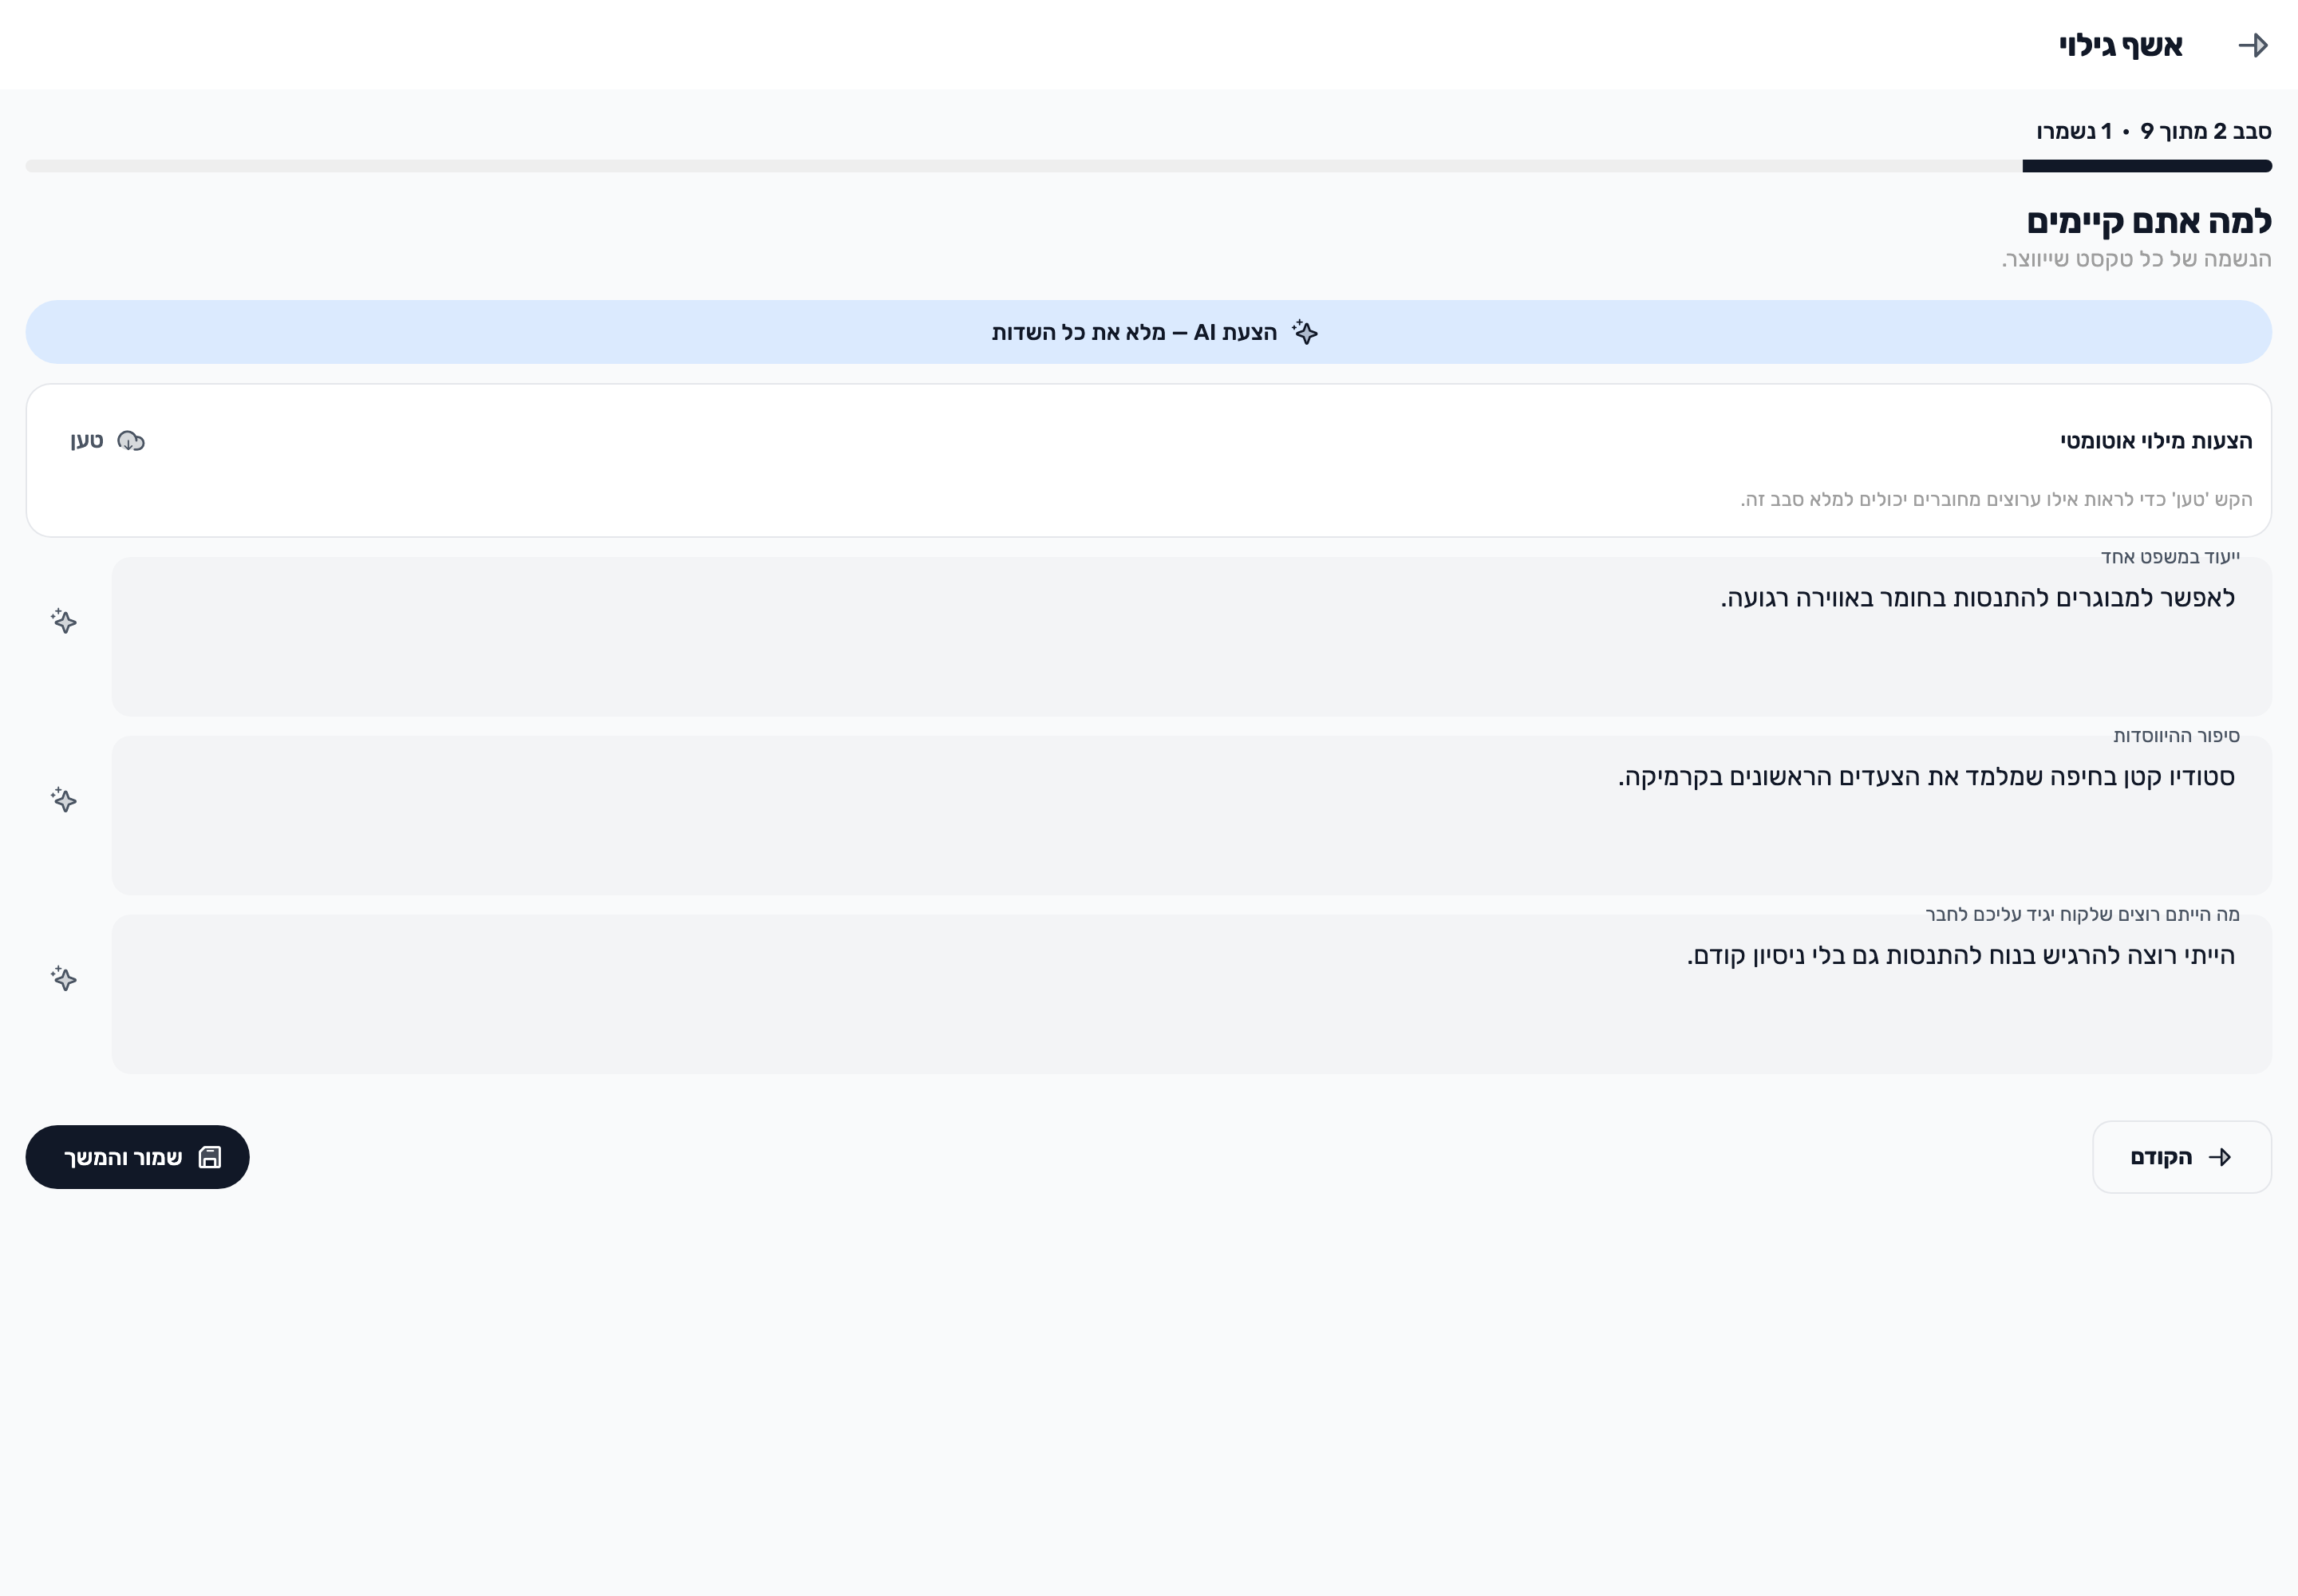Screen dimensions: 2298x1596
Task: Click the cloud download icon next to טען
Action: pos(131,441)
